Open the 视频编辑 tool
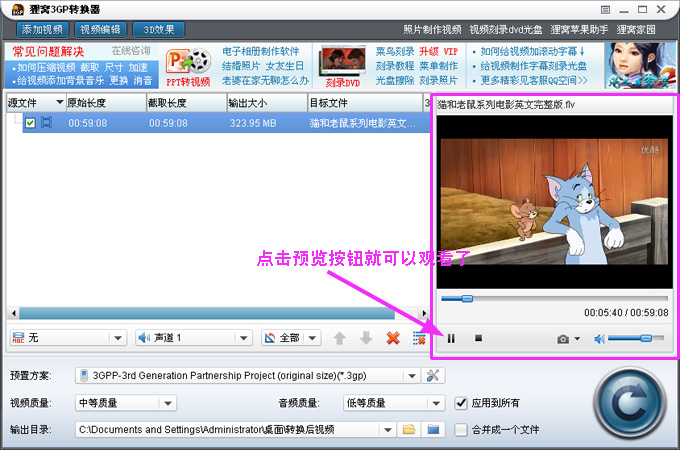Screen dimensions: 680x450 point(100,29)
